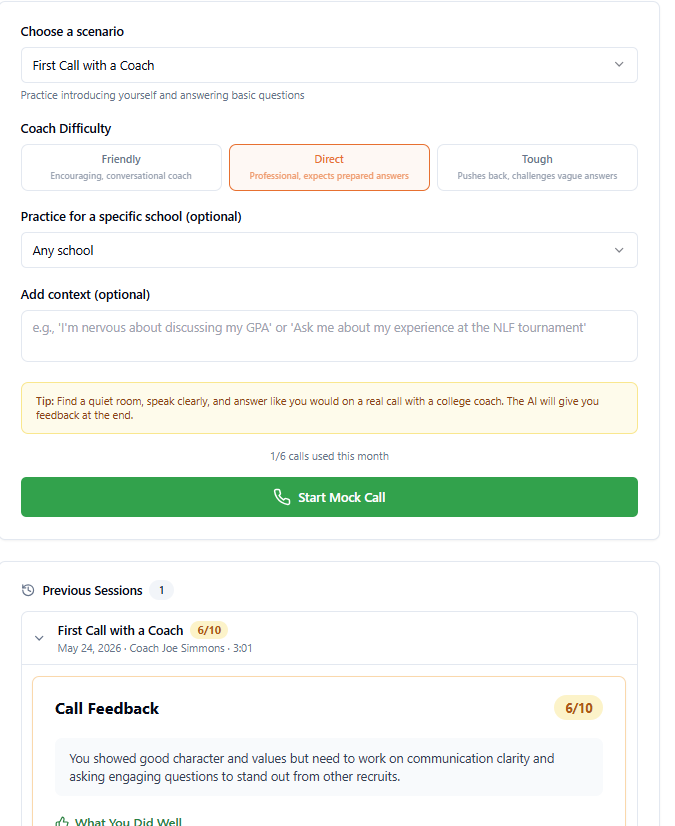Click the chevron arrow in Any school dropdown

[x=619, y=250]
